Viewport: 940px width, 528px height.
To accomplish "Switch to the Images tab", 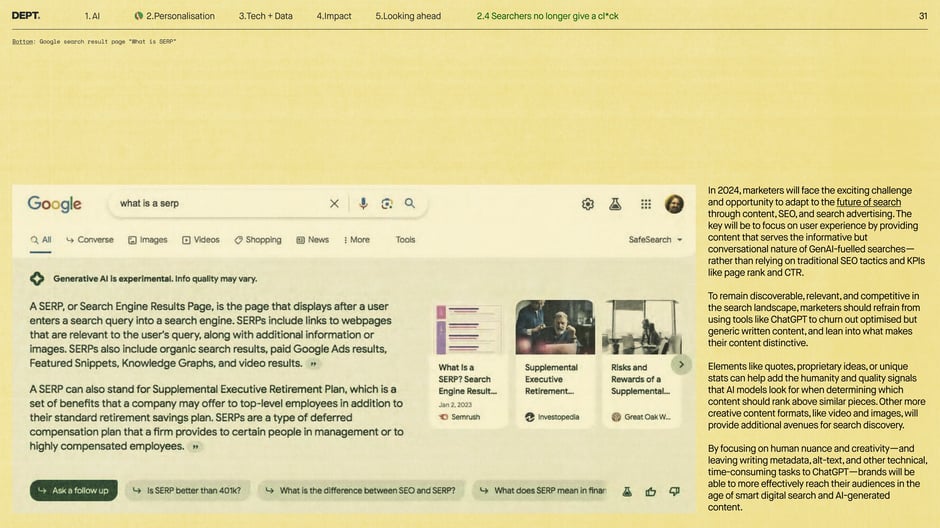I will click(x=147, y=240).
